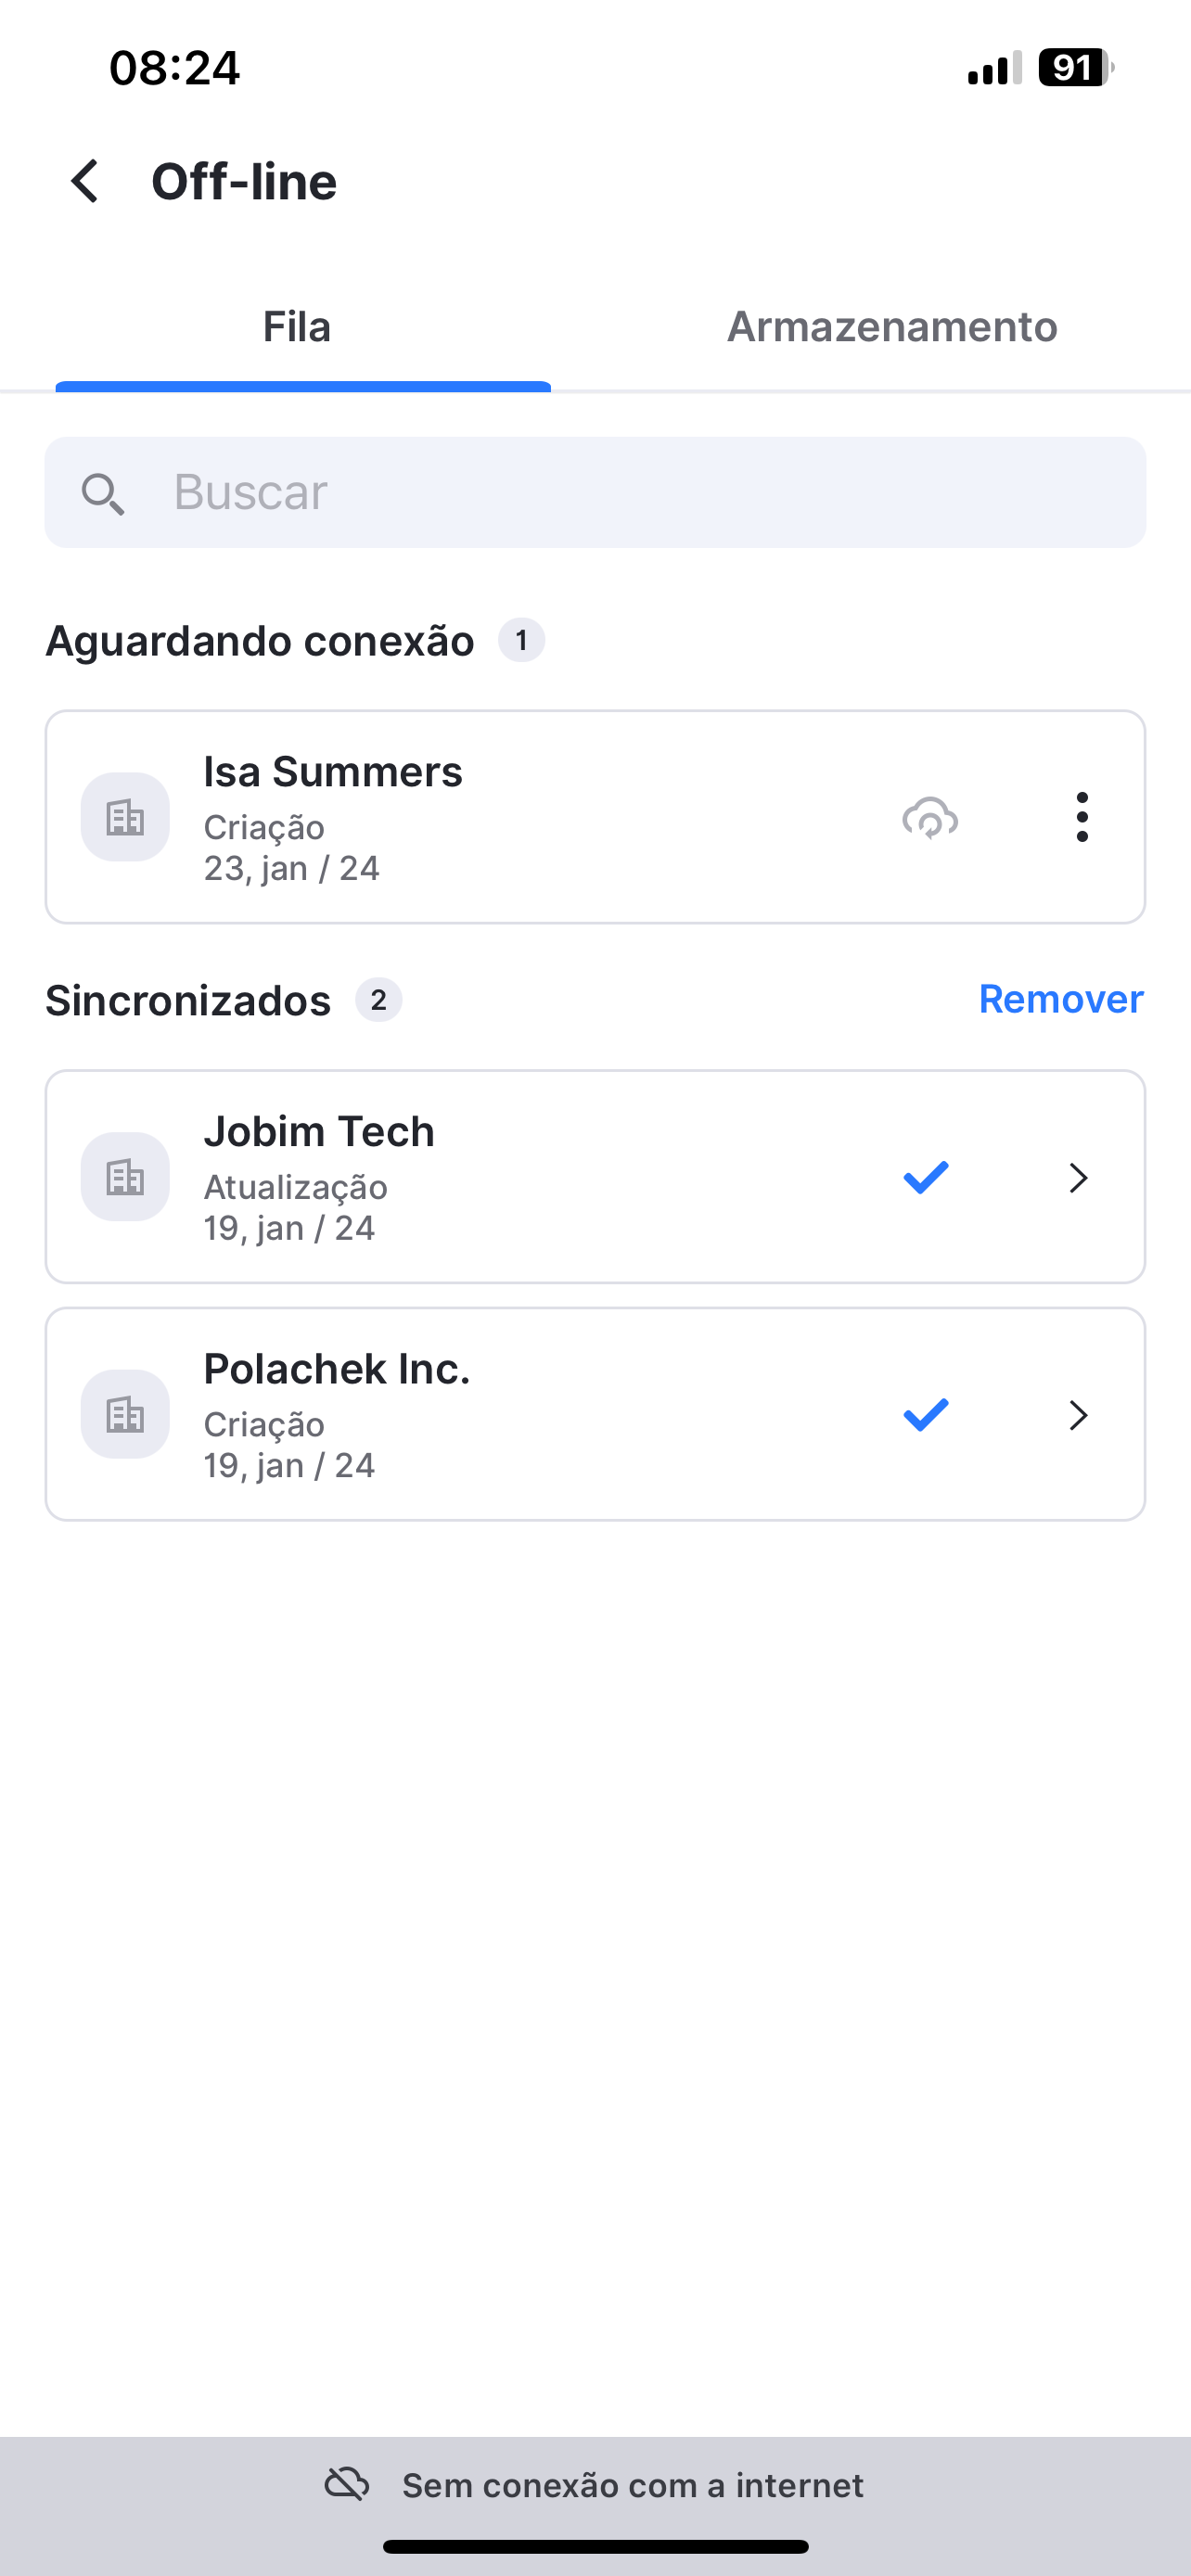Switch to the Armazenamento tab
Image resolution: width=1191 pixels, height=2576 pixels.
[x=892, y=327]
